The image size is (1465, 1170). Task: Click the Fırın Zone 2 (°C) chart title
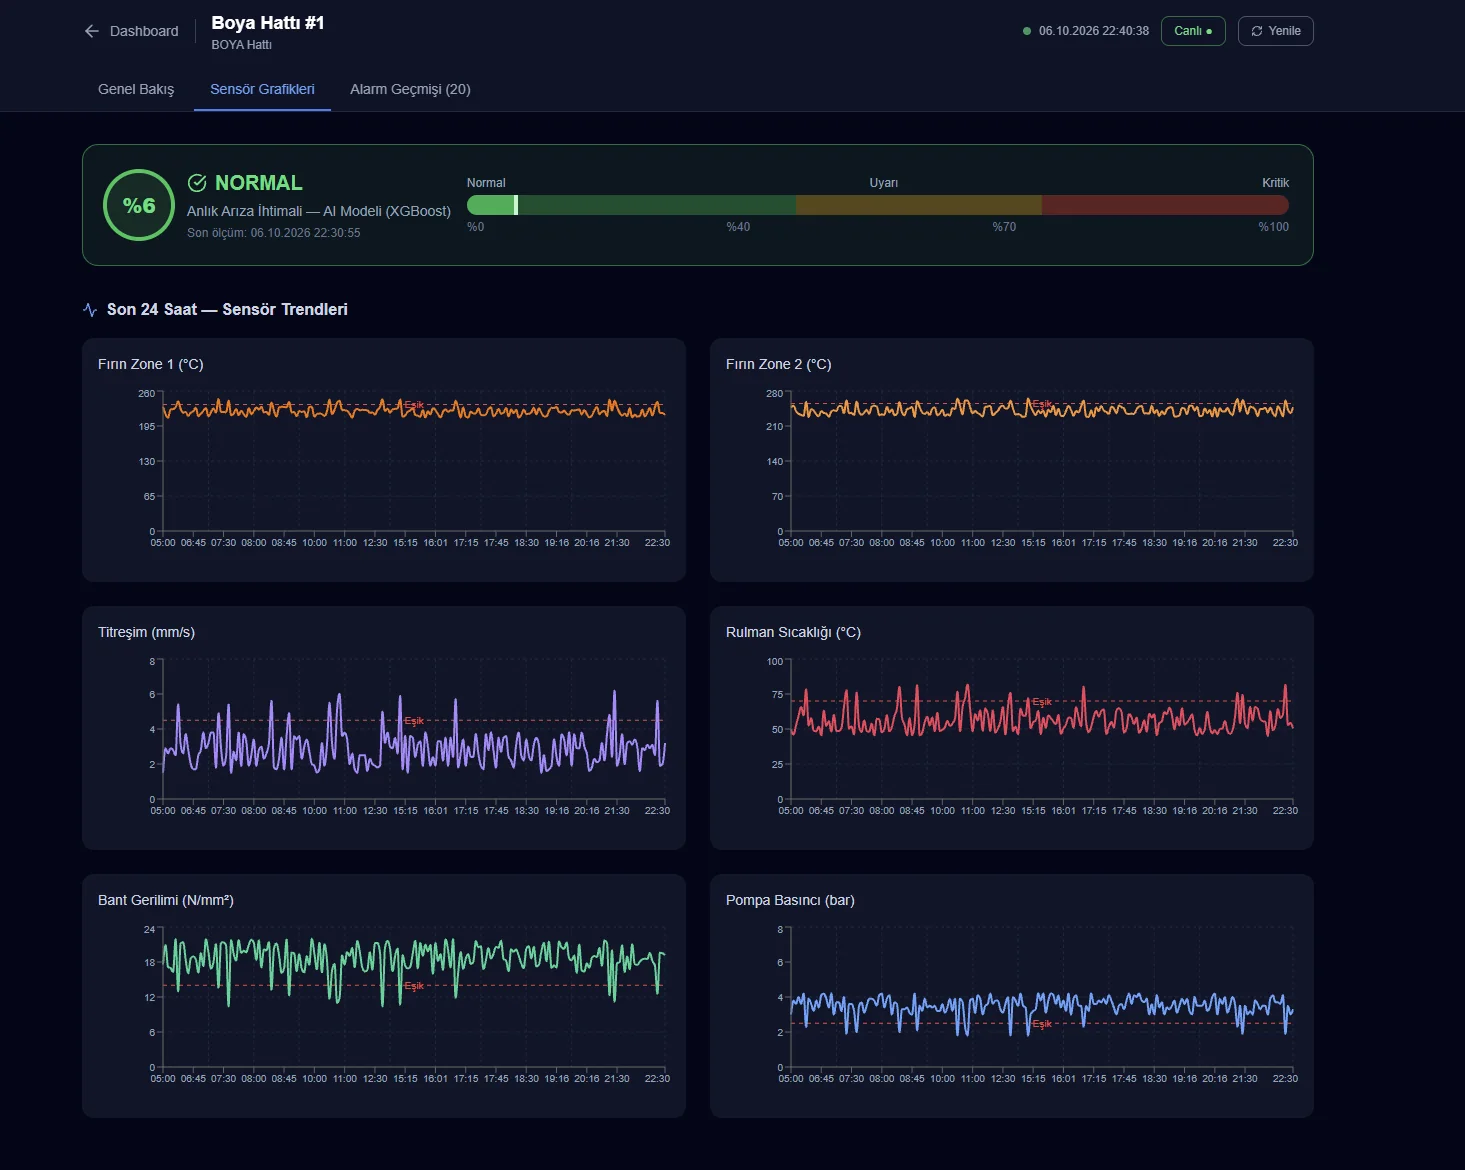779,364
